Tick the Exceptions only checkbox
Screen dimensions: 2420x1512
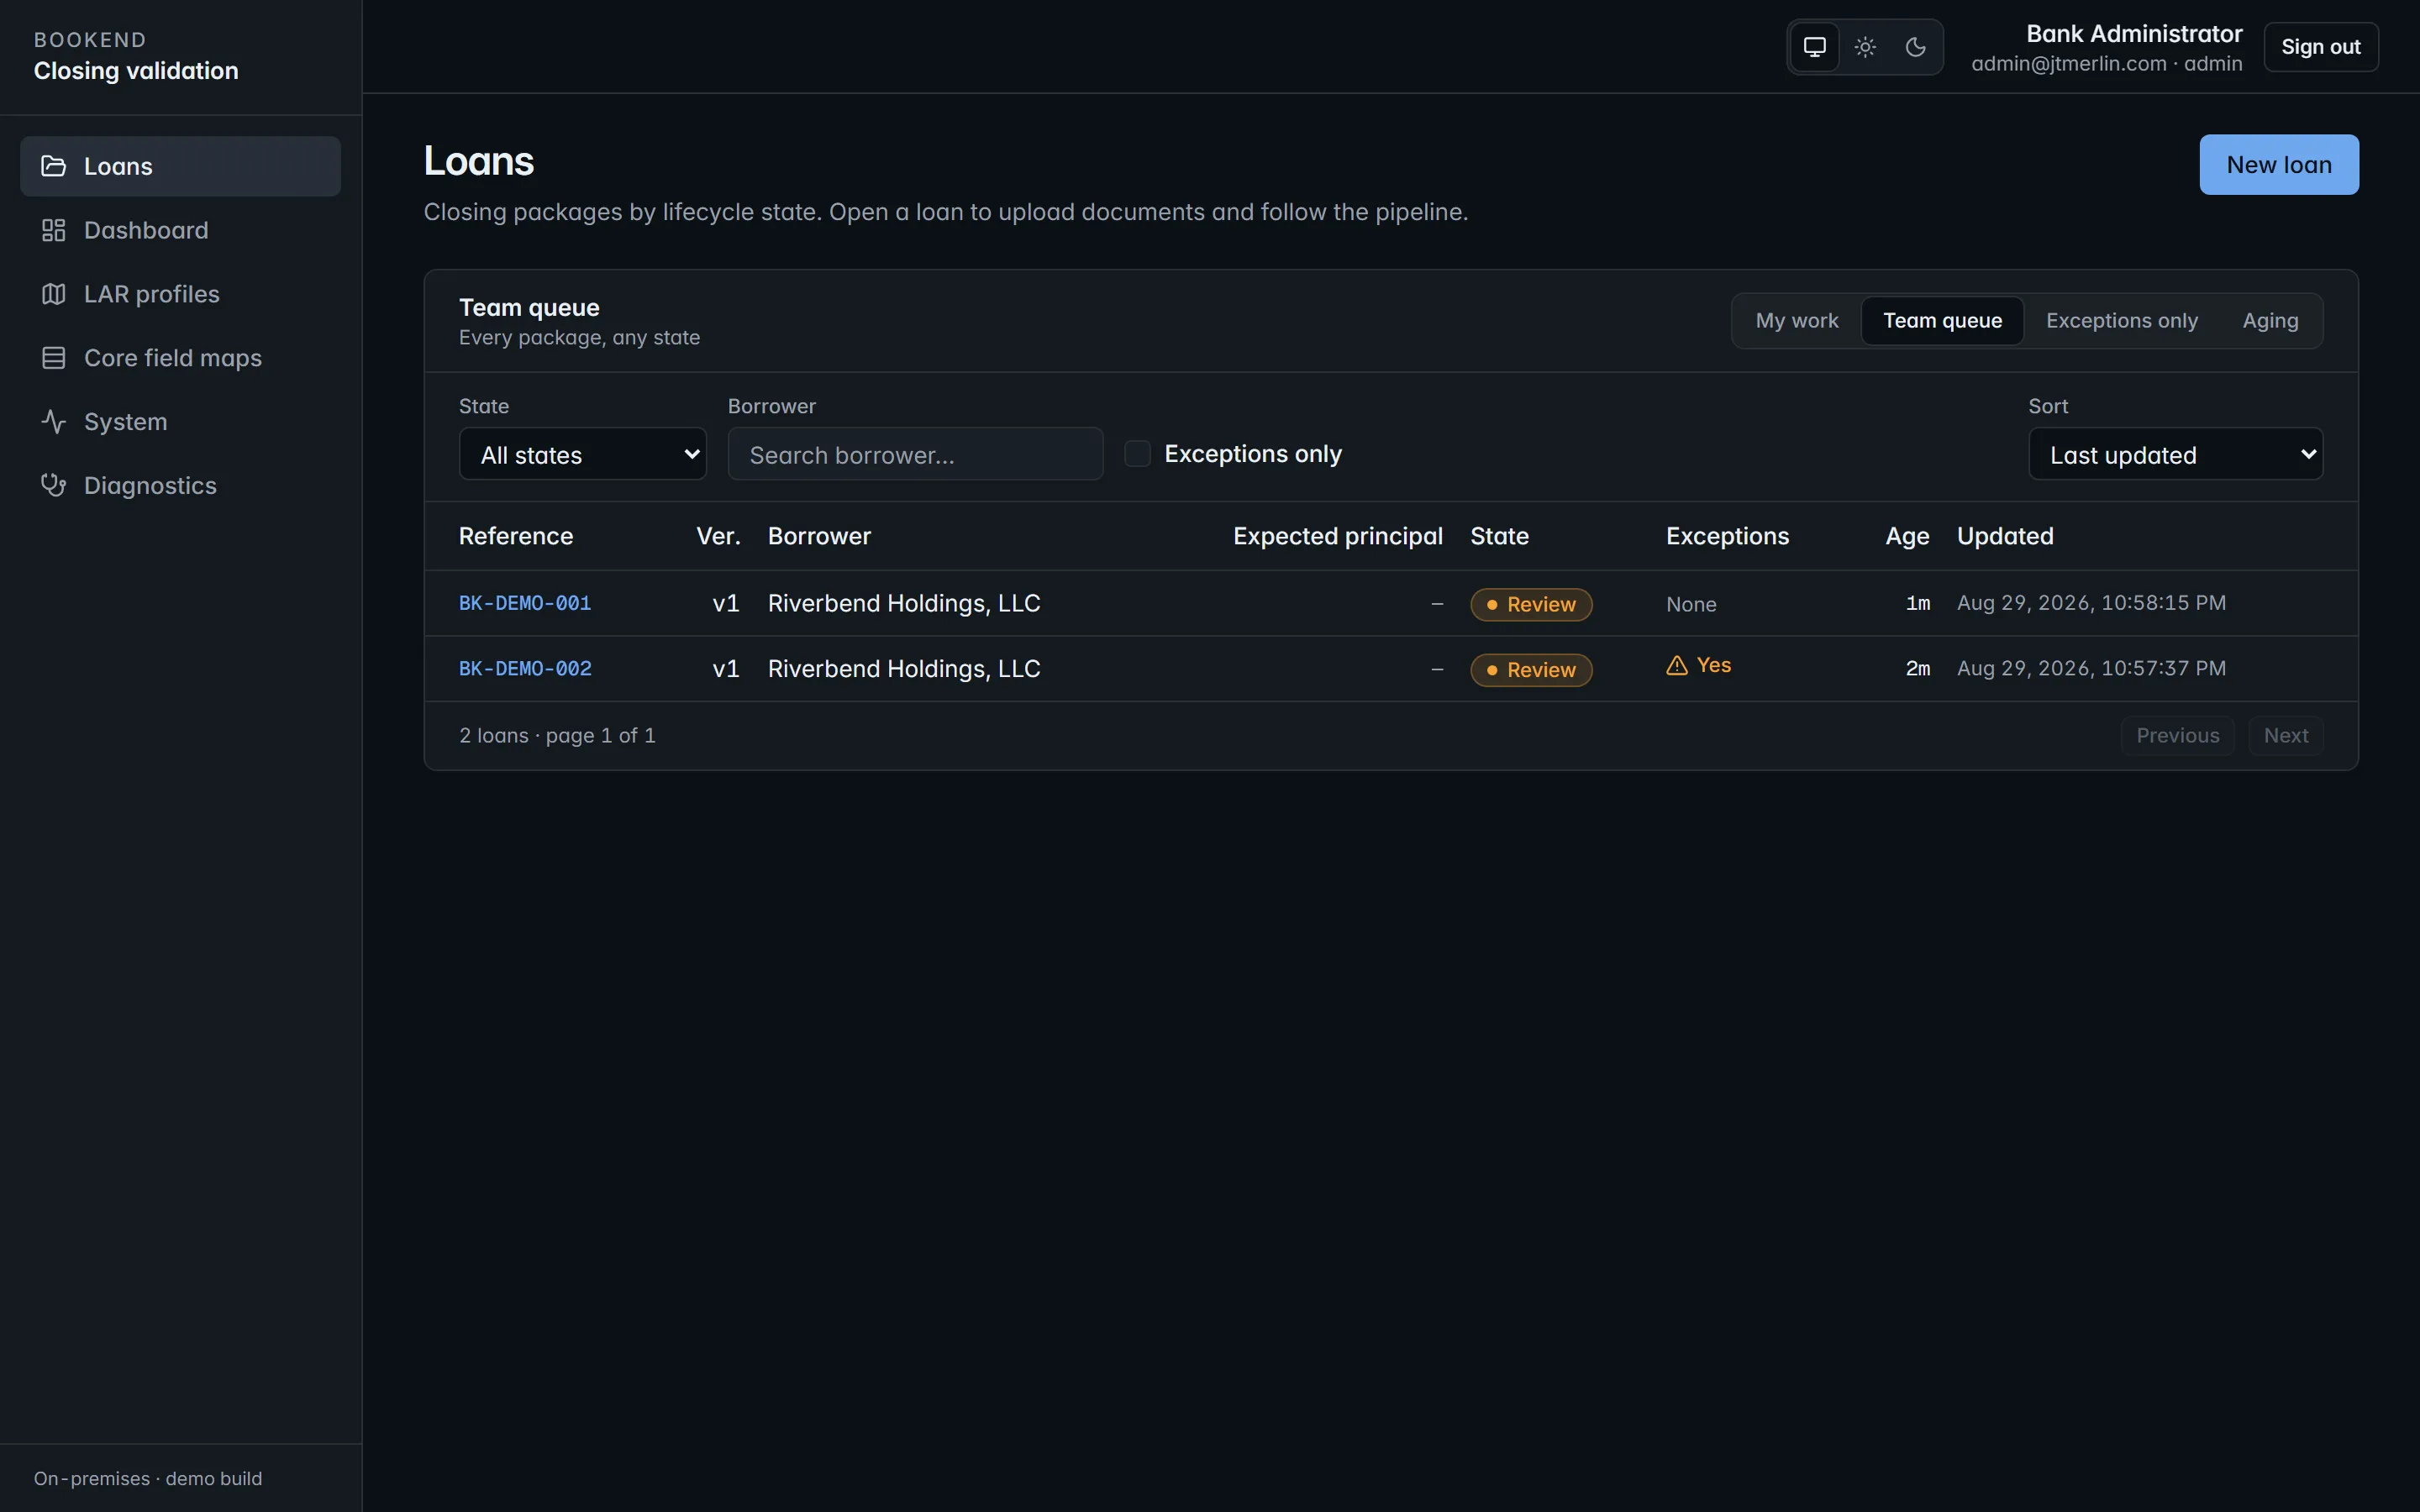[x=1137, y=454]
